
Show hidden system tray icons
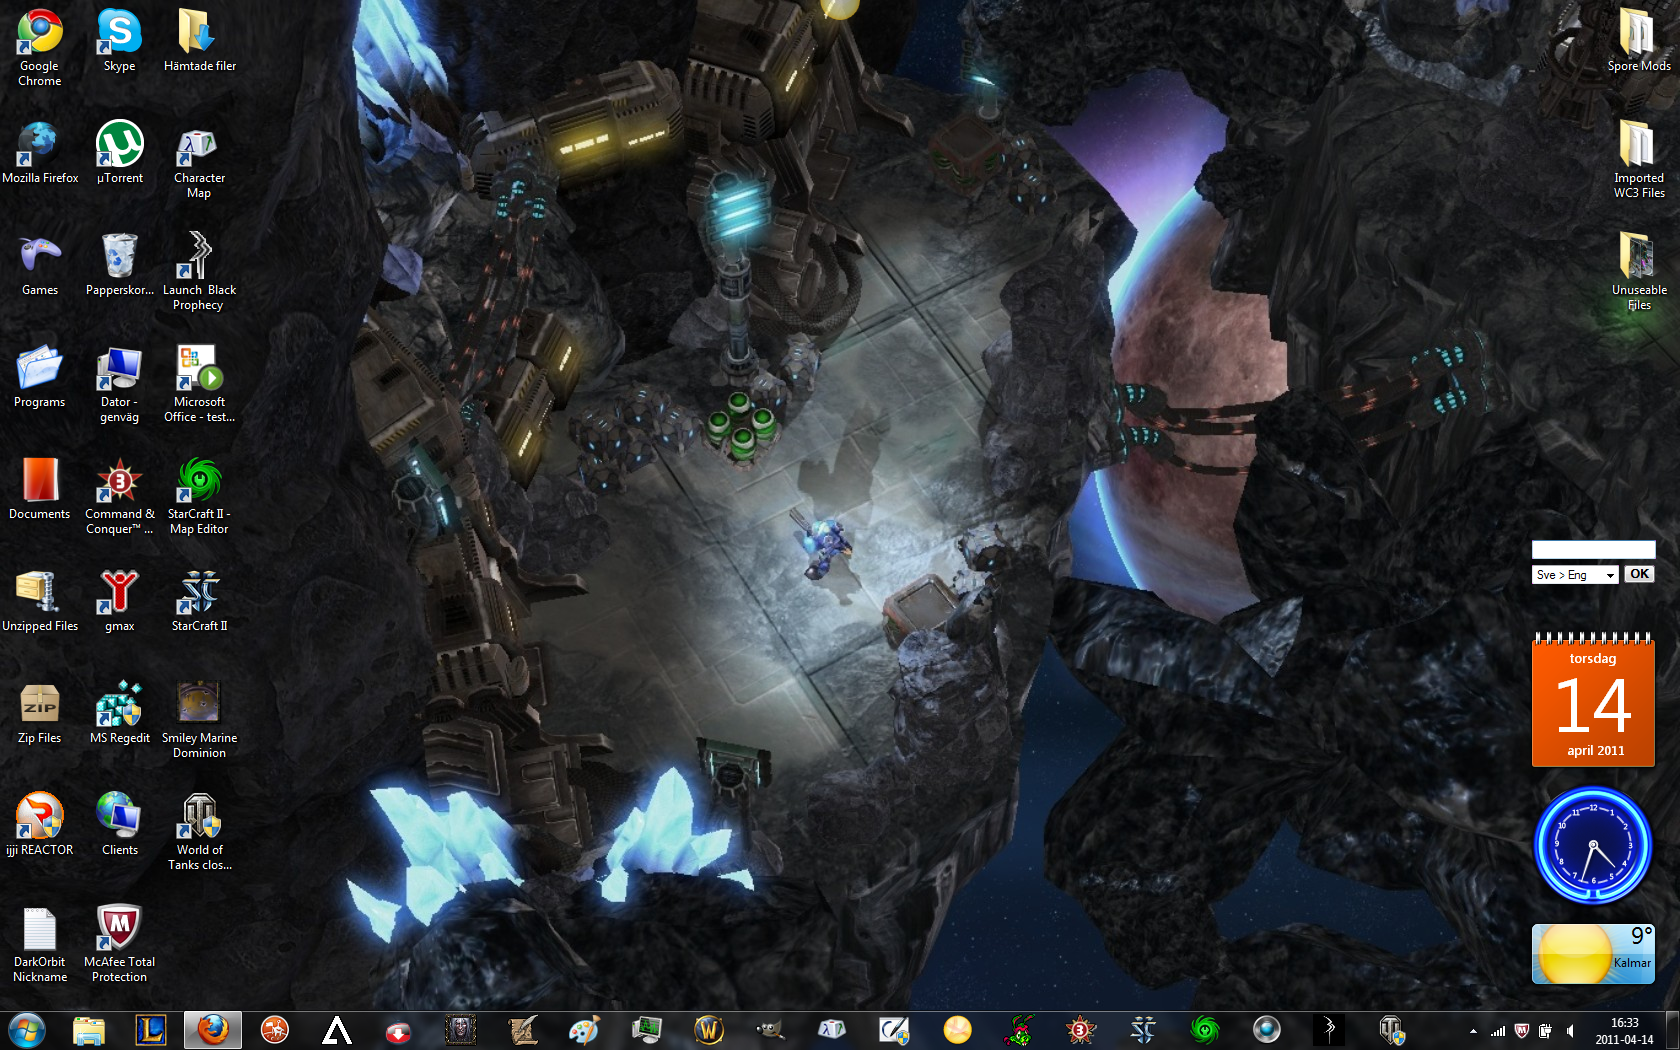click(1473, 1031)
